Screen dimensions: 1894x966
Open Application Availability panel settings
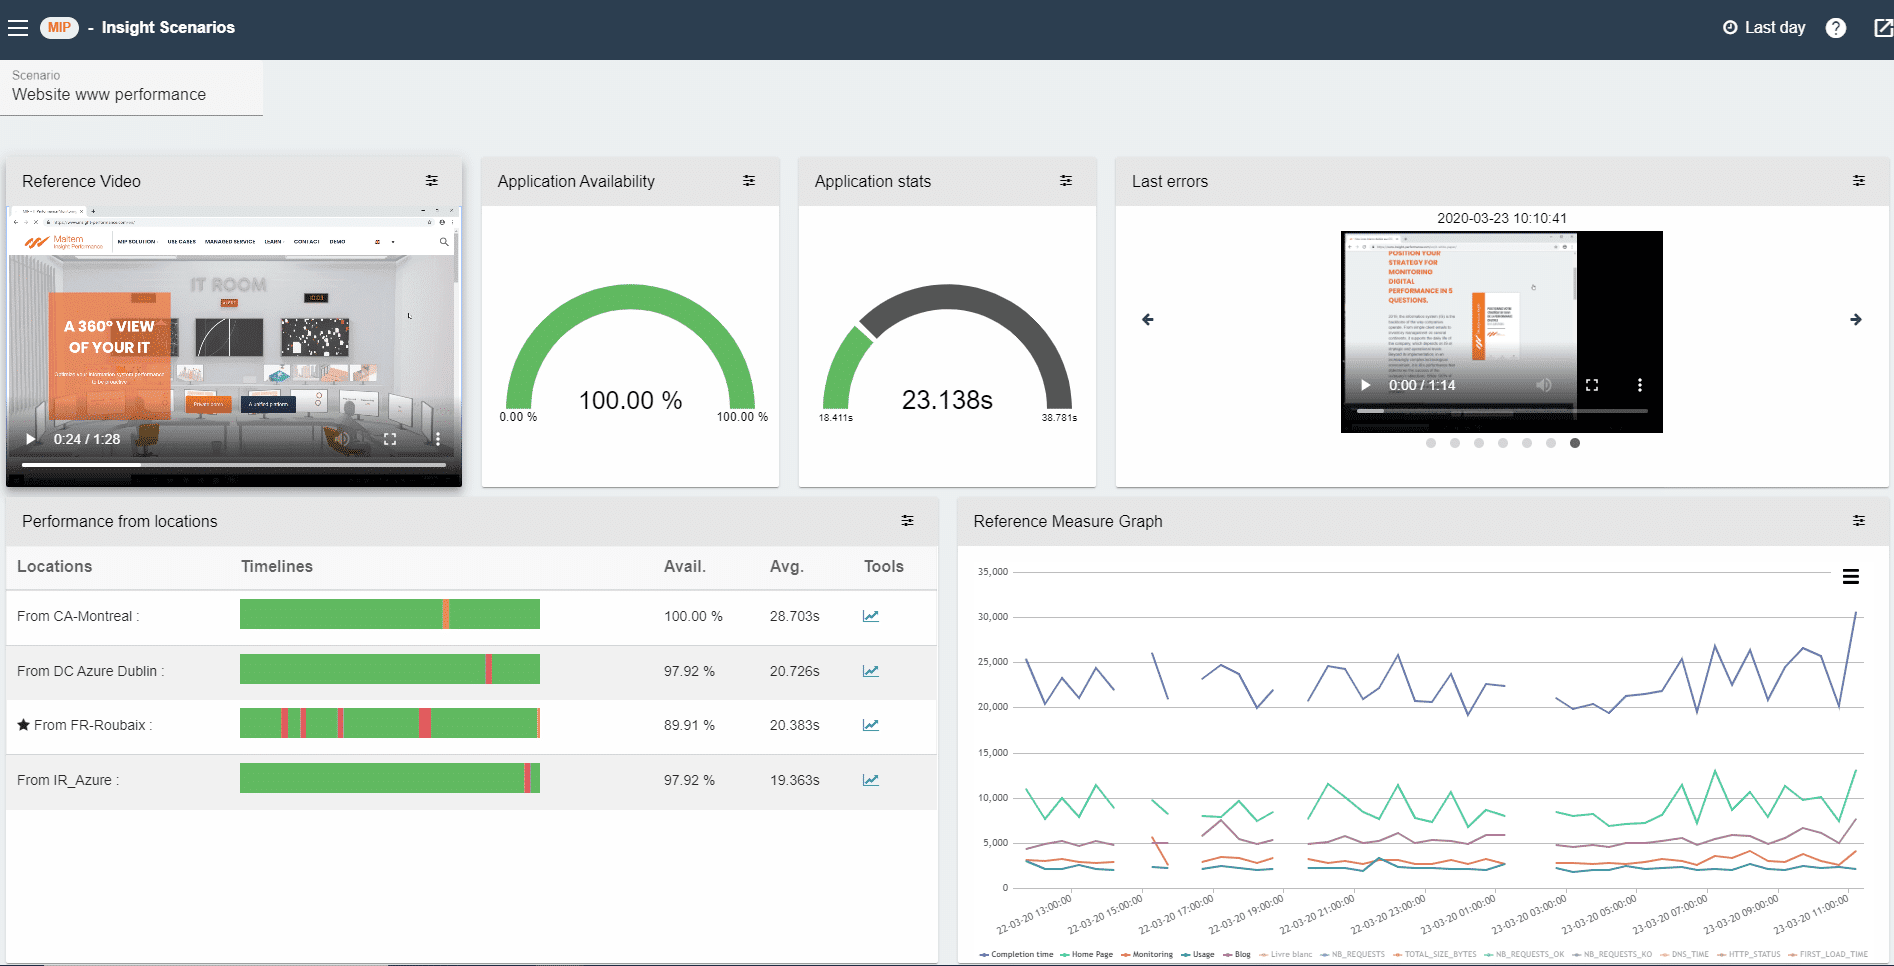point(749,181)
